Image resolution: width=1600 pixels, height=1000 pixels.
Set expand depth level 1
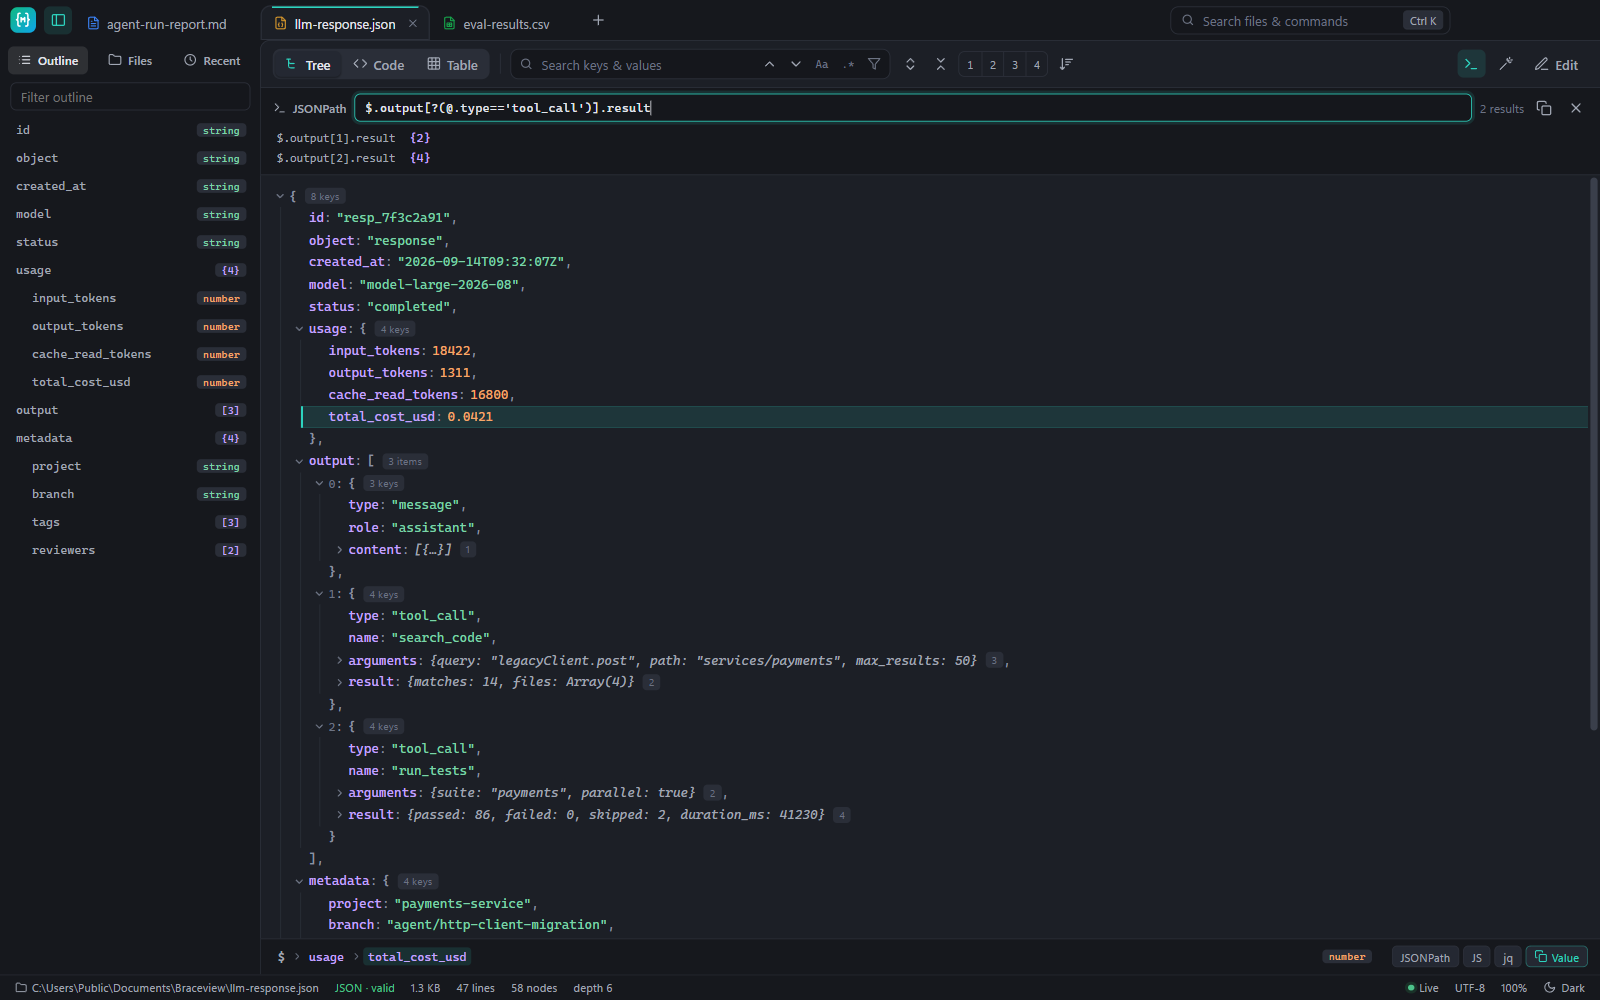(970, 65)
